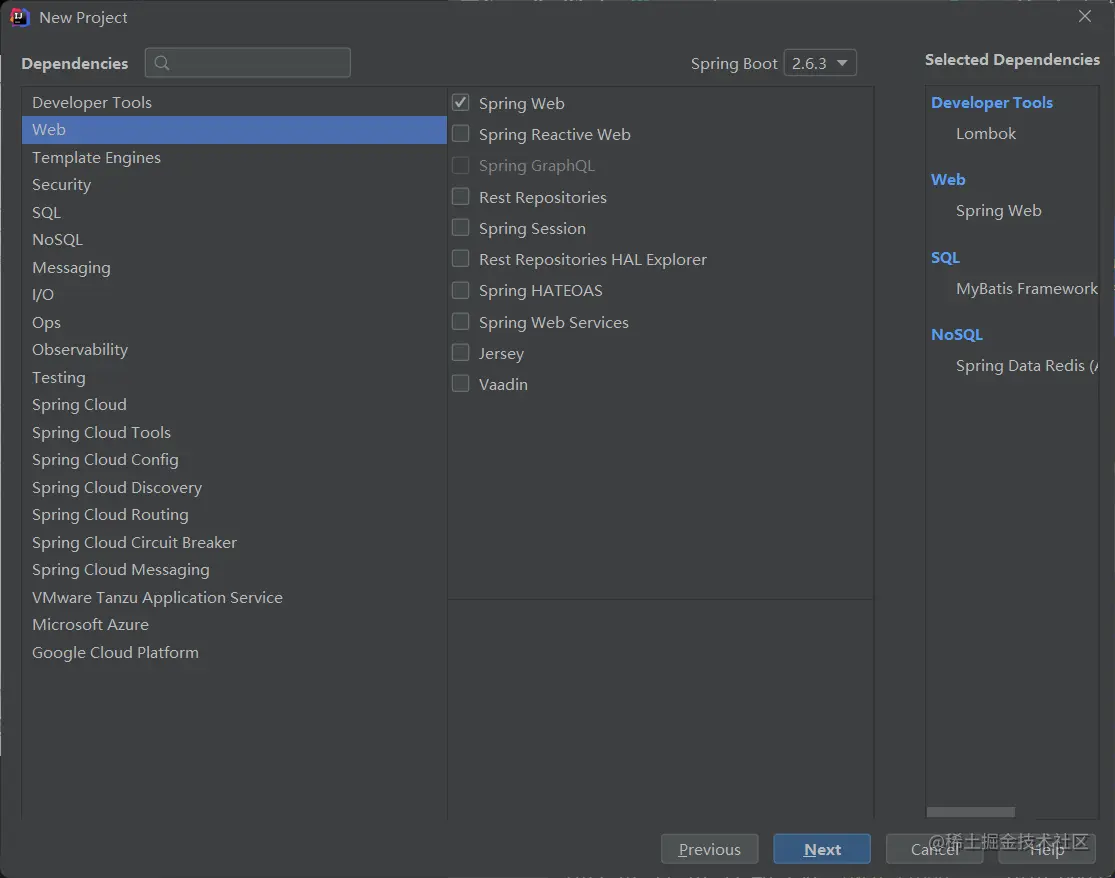Screen dimensions: 1115x878
Task: Choose the Ops category
Action: (234, 322)
